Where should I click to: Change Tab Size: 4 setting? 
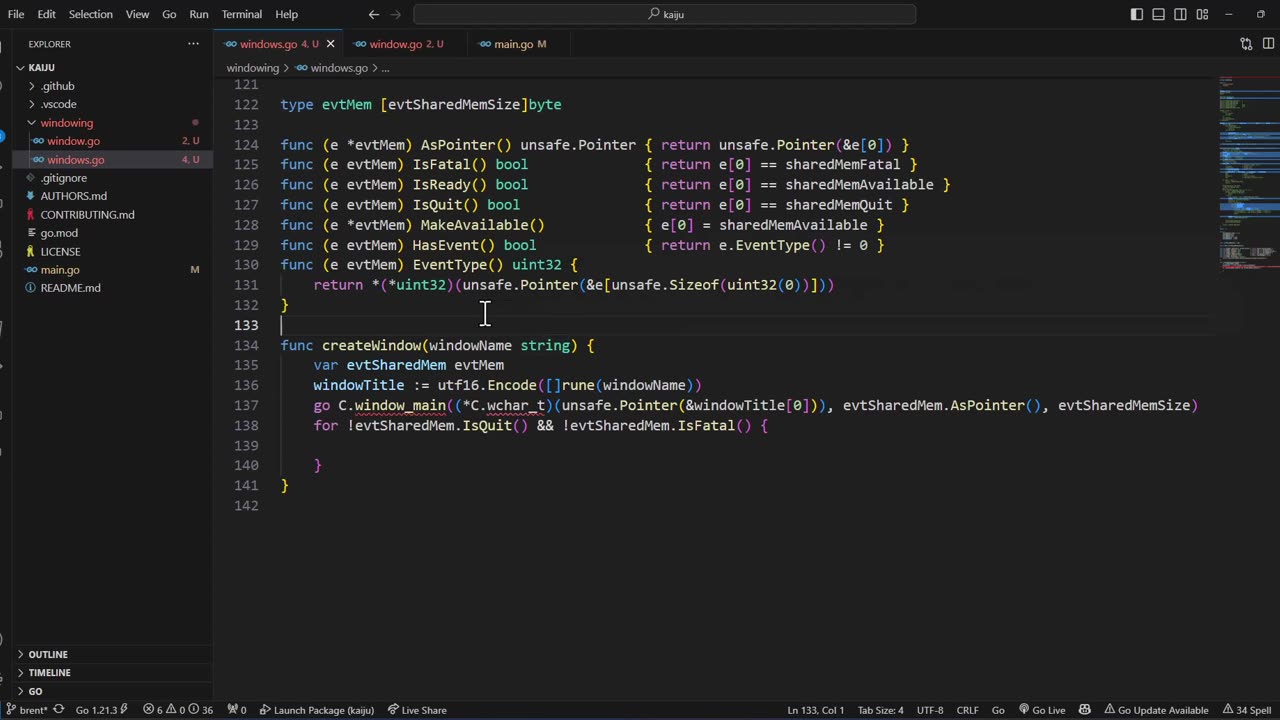pos(881,710)
